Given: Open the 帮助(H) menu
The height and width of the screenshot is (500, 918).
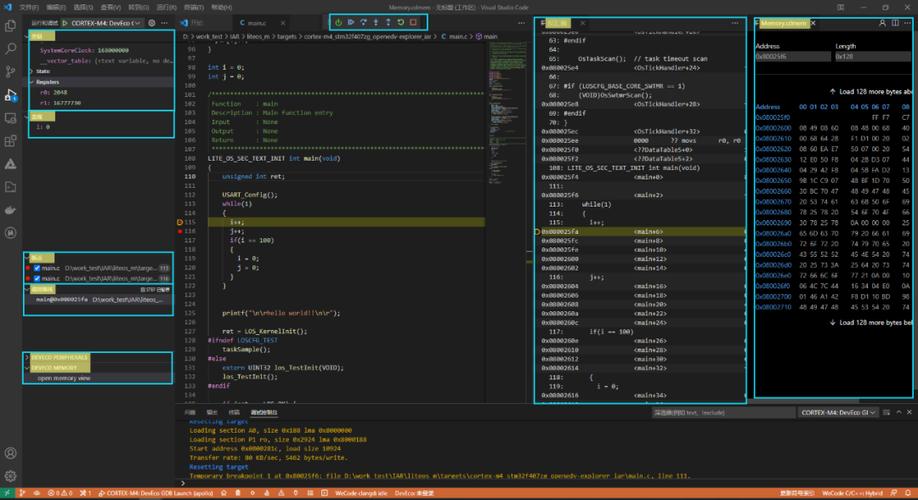Looking at the screenshot, I should (221, 8).
